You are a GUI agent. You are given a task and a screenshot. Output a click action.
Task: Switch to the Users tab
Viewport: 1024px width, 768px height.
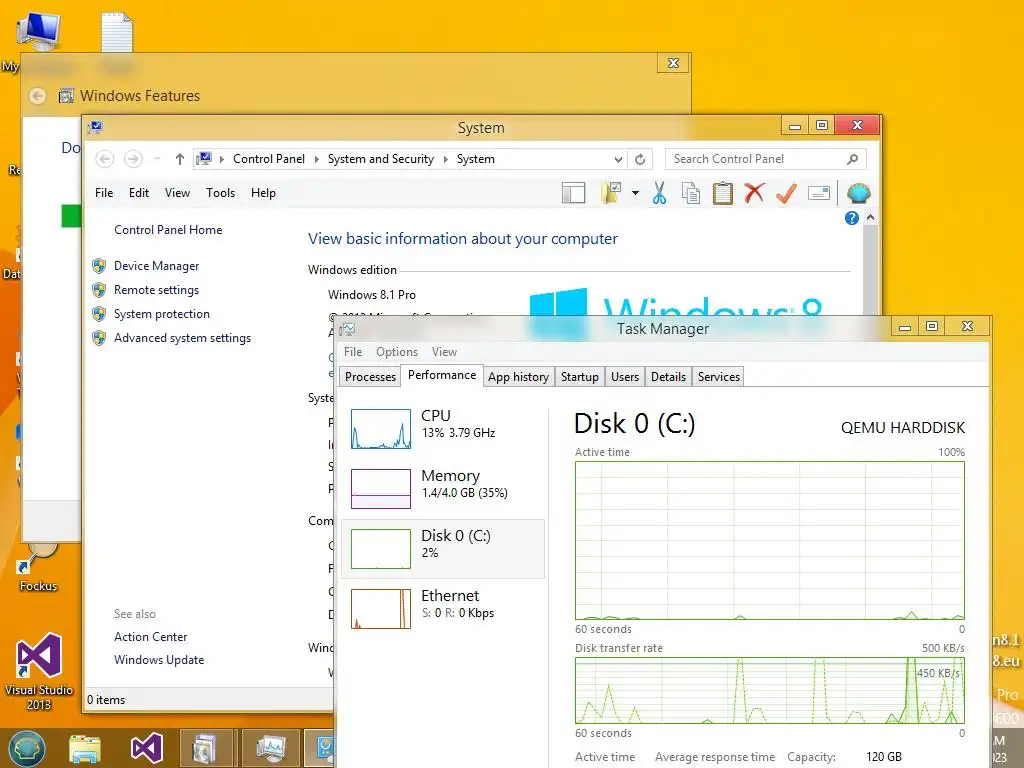(624, 377)
